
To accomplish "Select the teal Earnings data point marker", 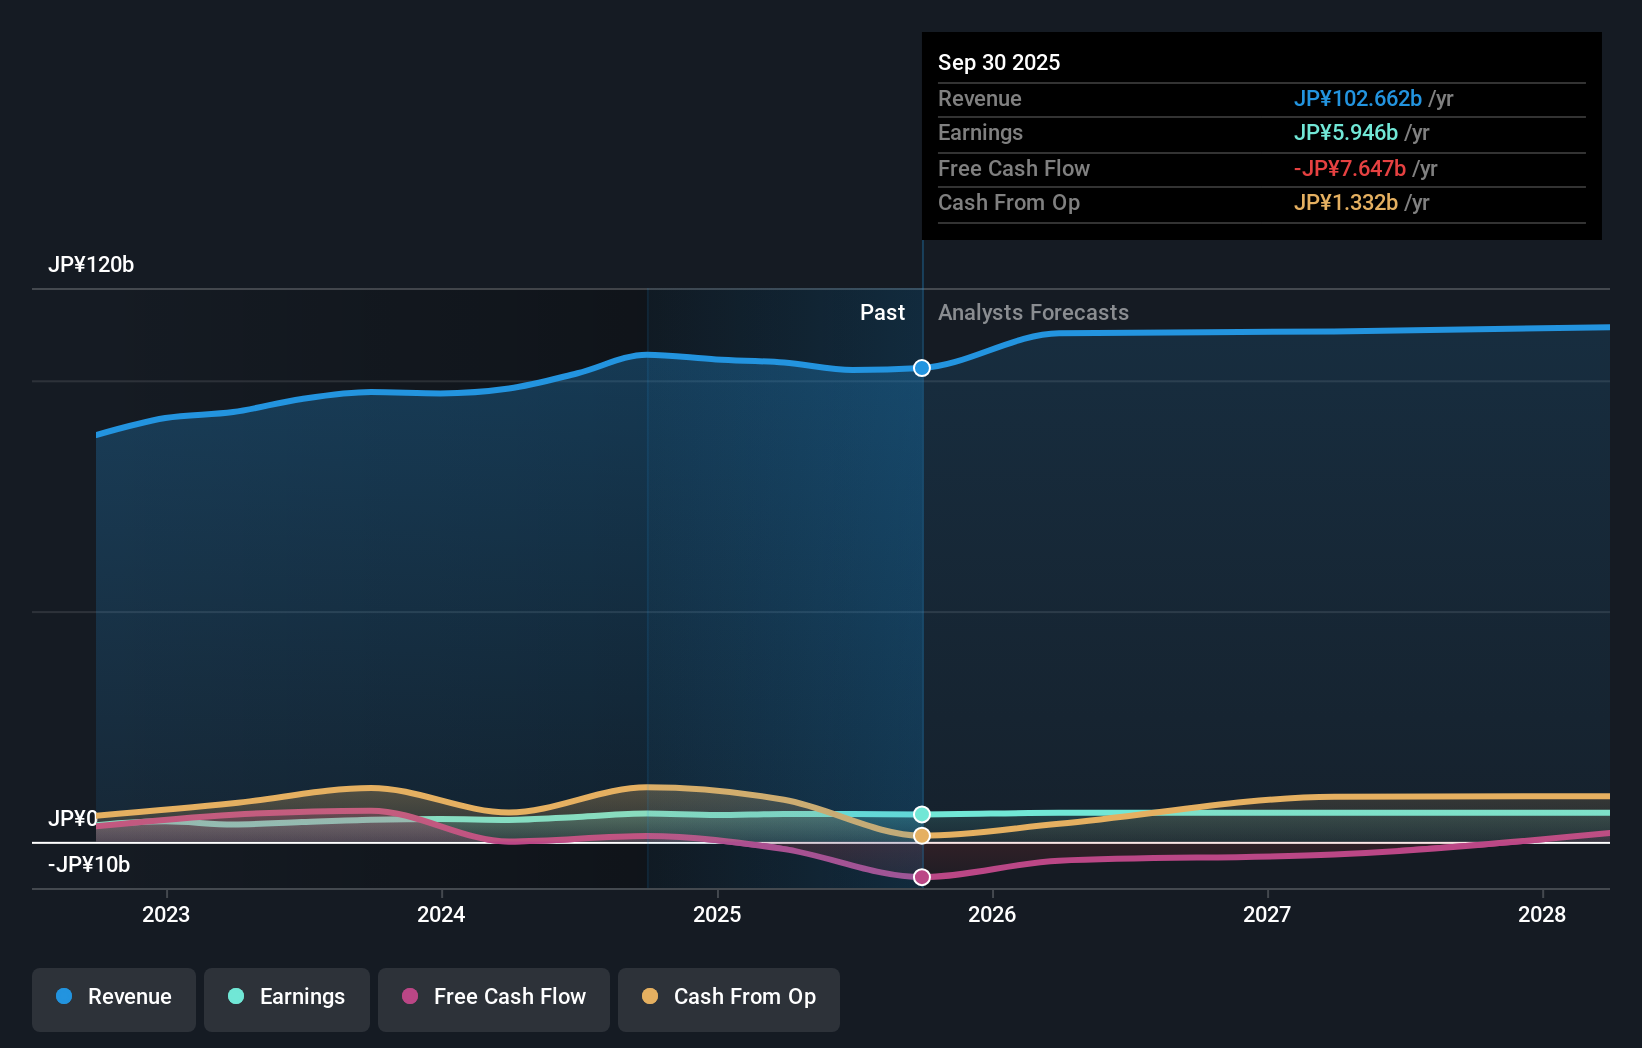I will pyautogui.click(x=921, y=813).
